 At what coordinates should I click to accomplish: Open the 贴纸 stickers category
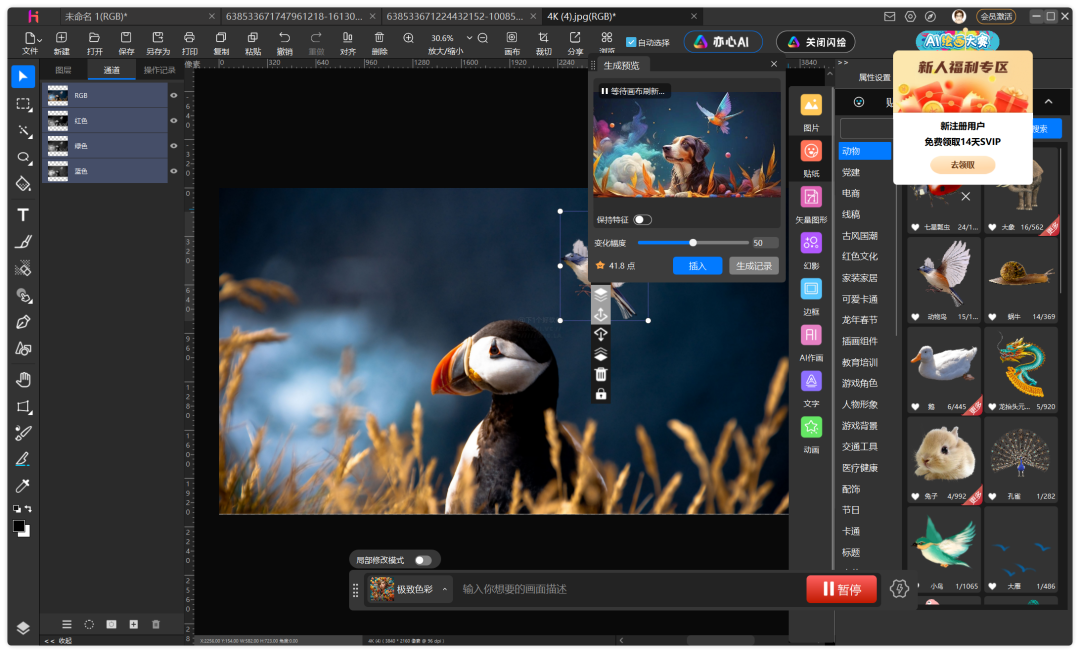pos(811,157)
